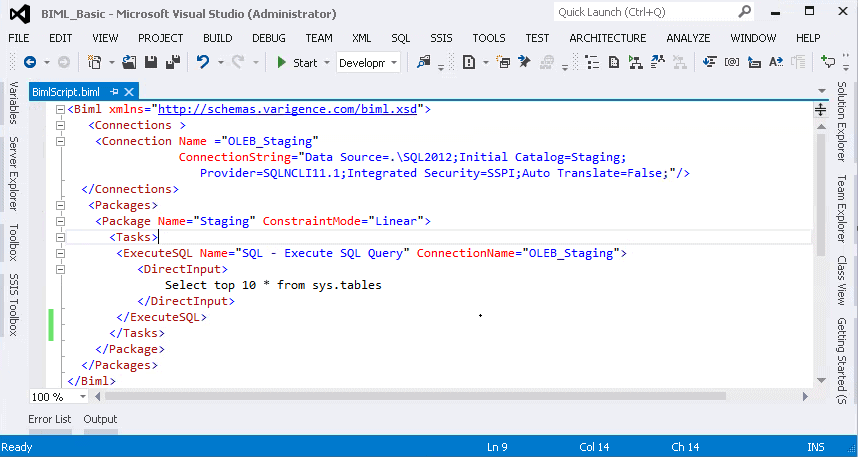
Task: Select the BimlScript.biml document tab
Action: point(66,91)
